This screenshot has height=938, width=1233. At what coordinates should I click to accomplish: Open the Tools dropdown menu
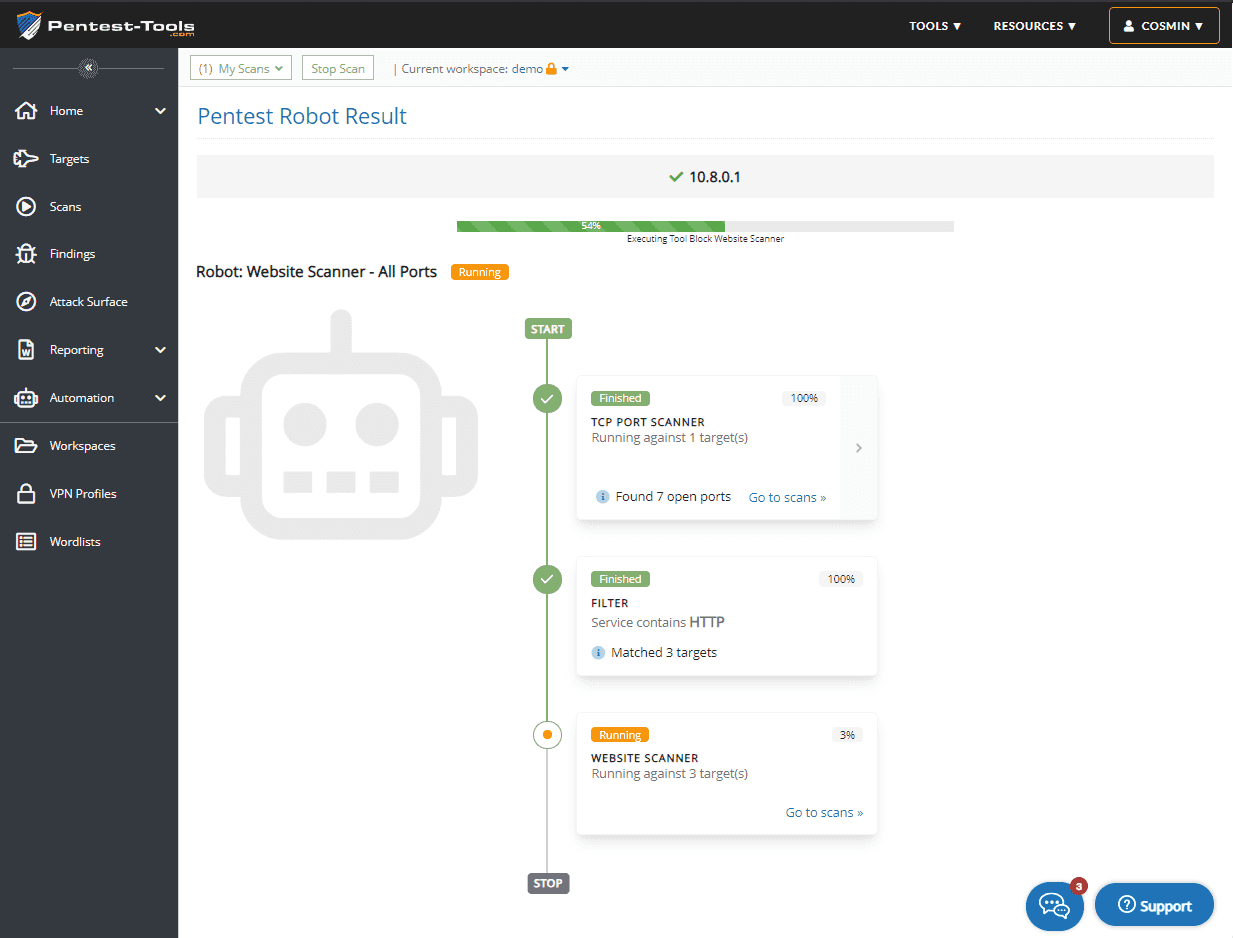pyautogui.click(x=934, y=25)
